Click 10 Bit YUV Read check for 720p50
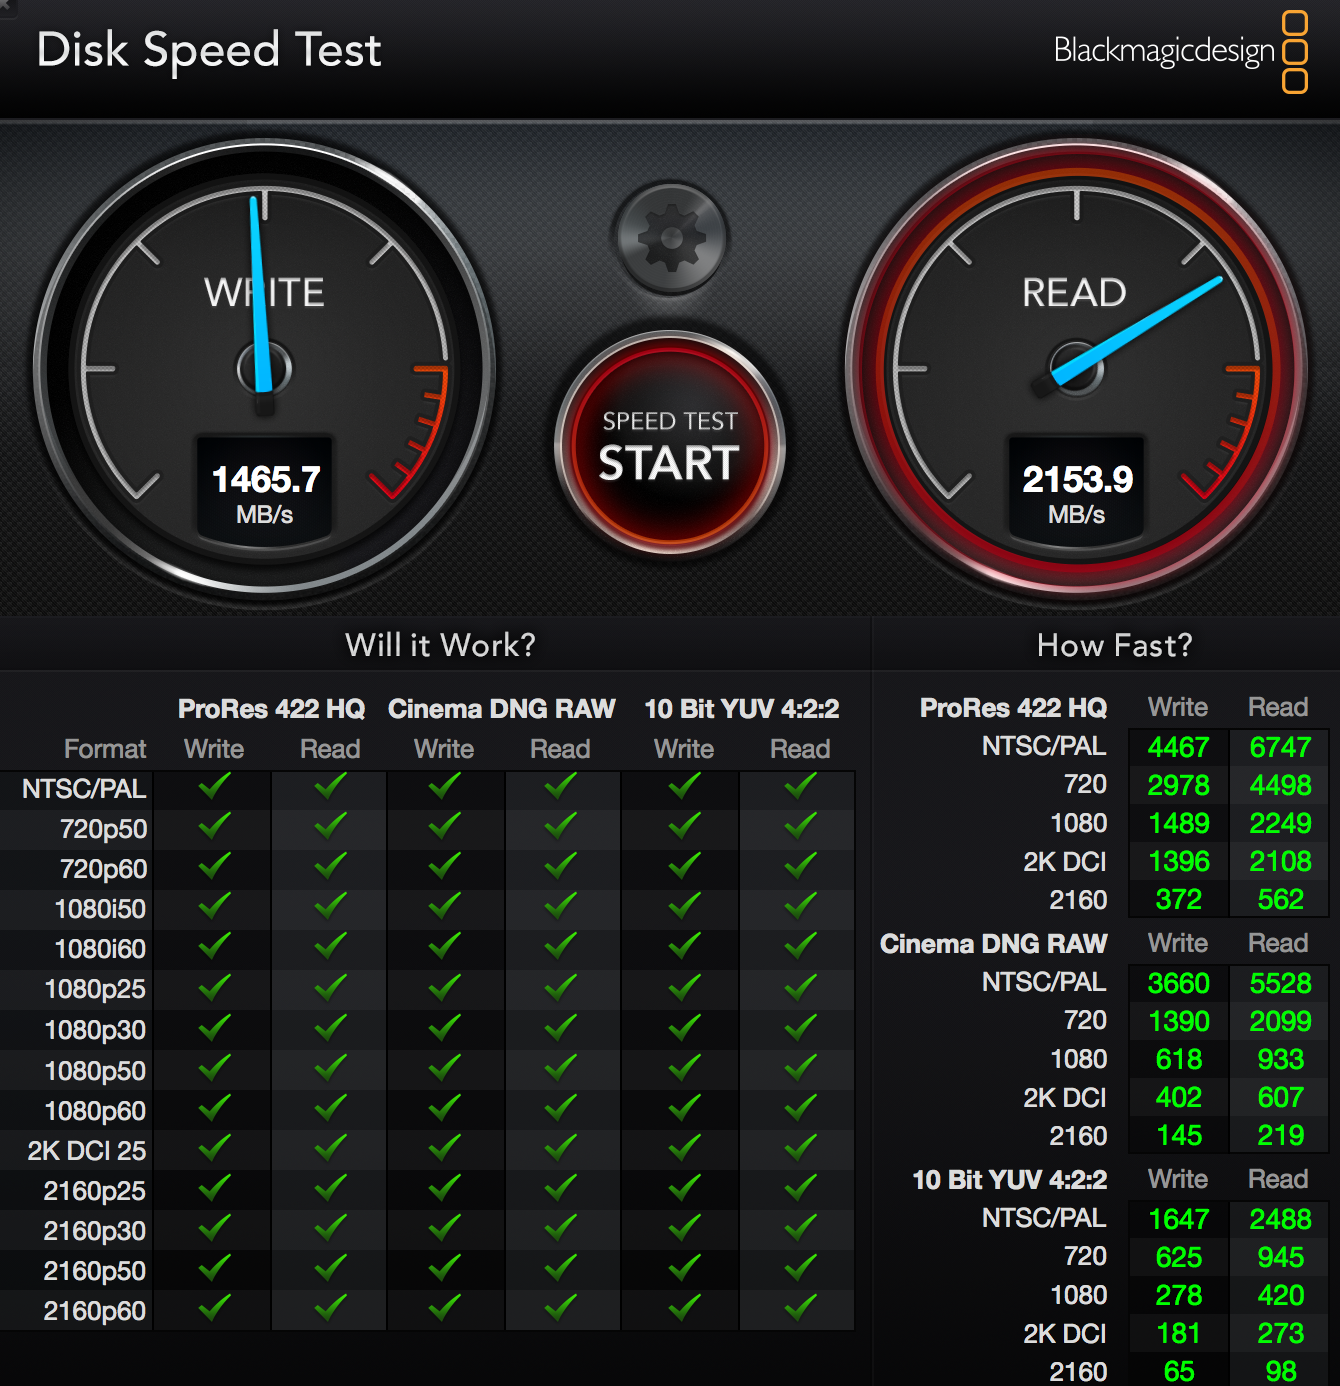The width and height of the screenshot is (1340, 1386). [x=800, y=827]
